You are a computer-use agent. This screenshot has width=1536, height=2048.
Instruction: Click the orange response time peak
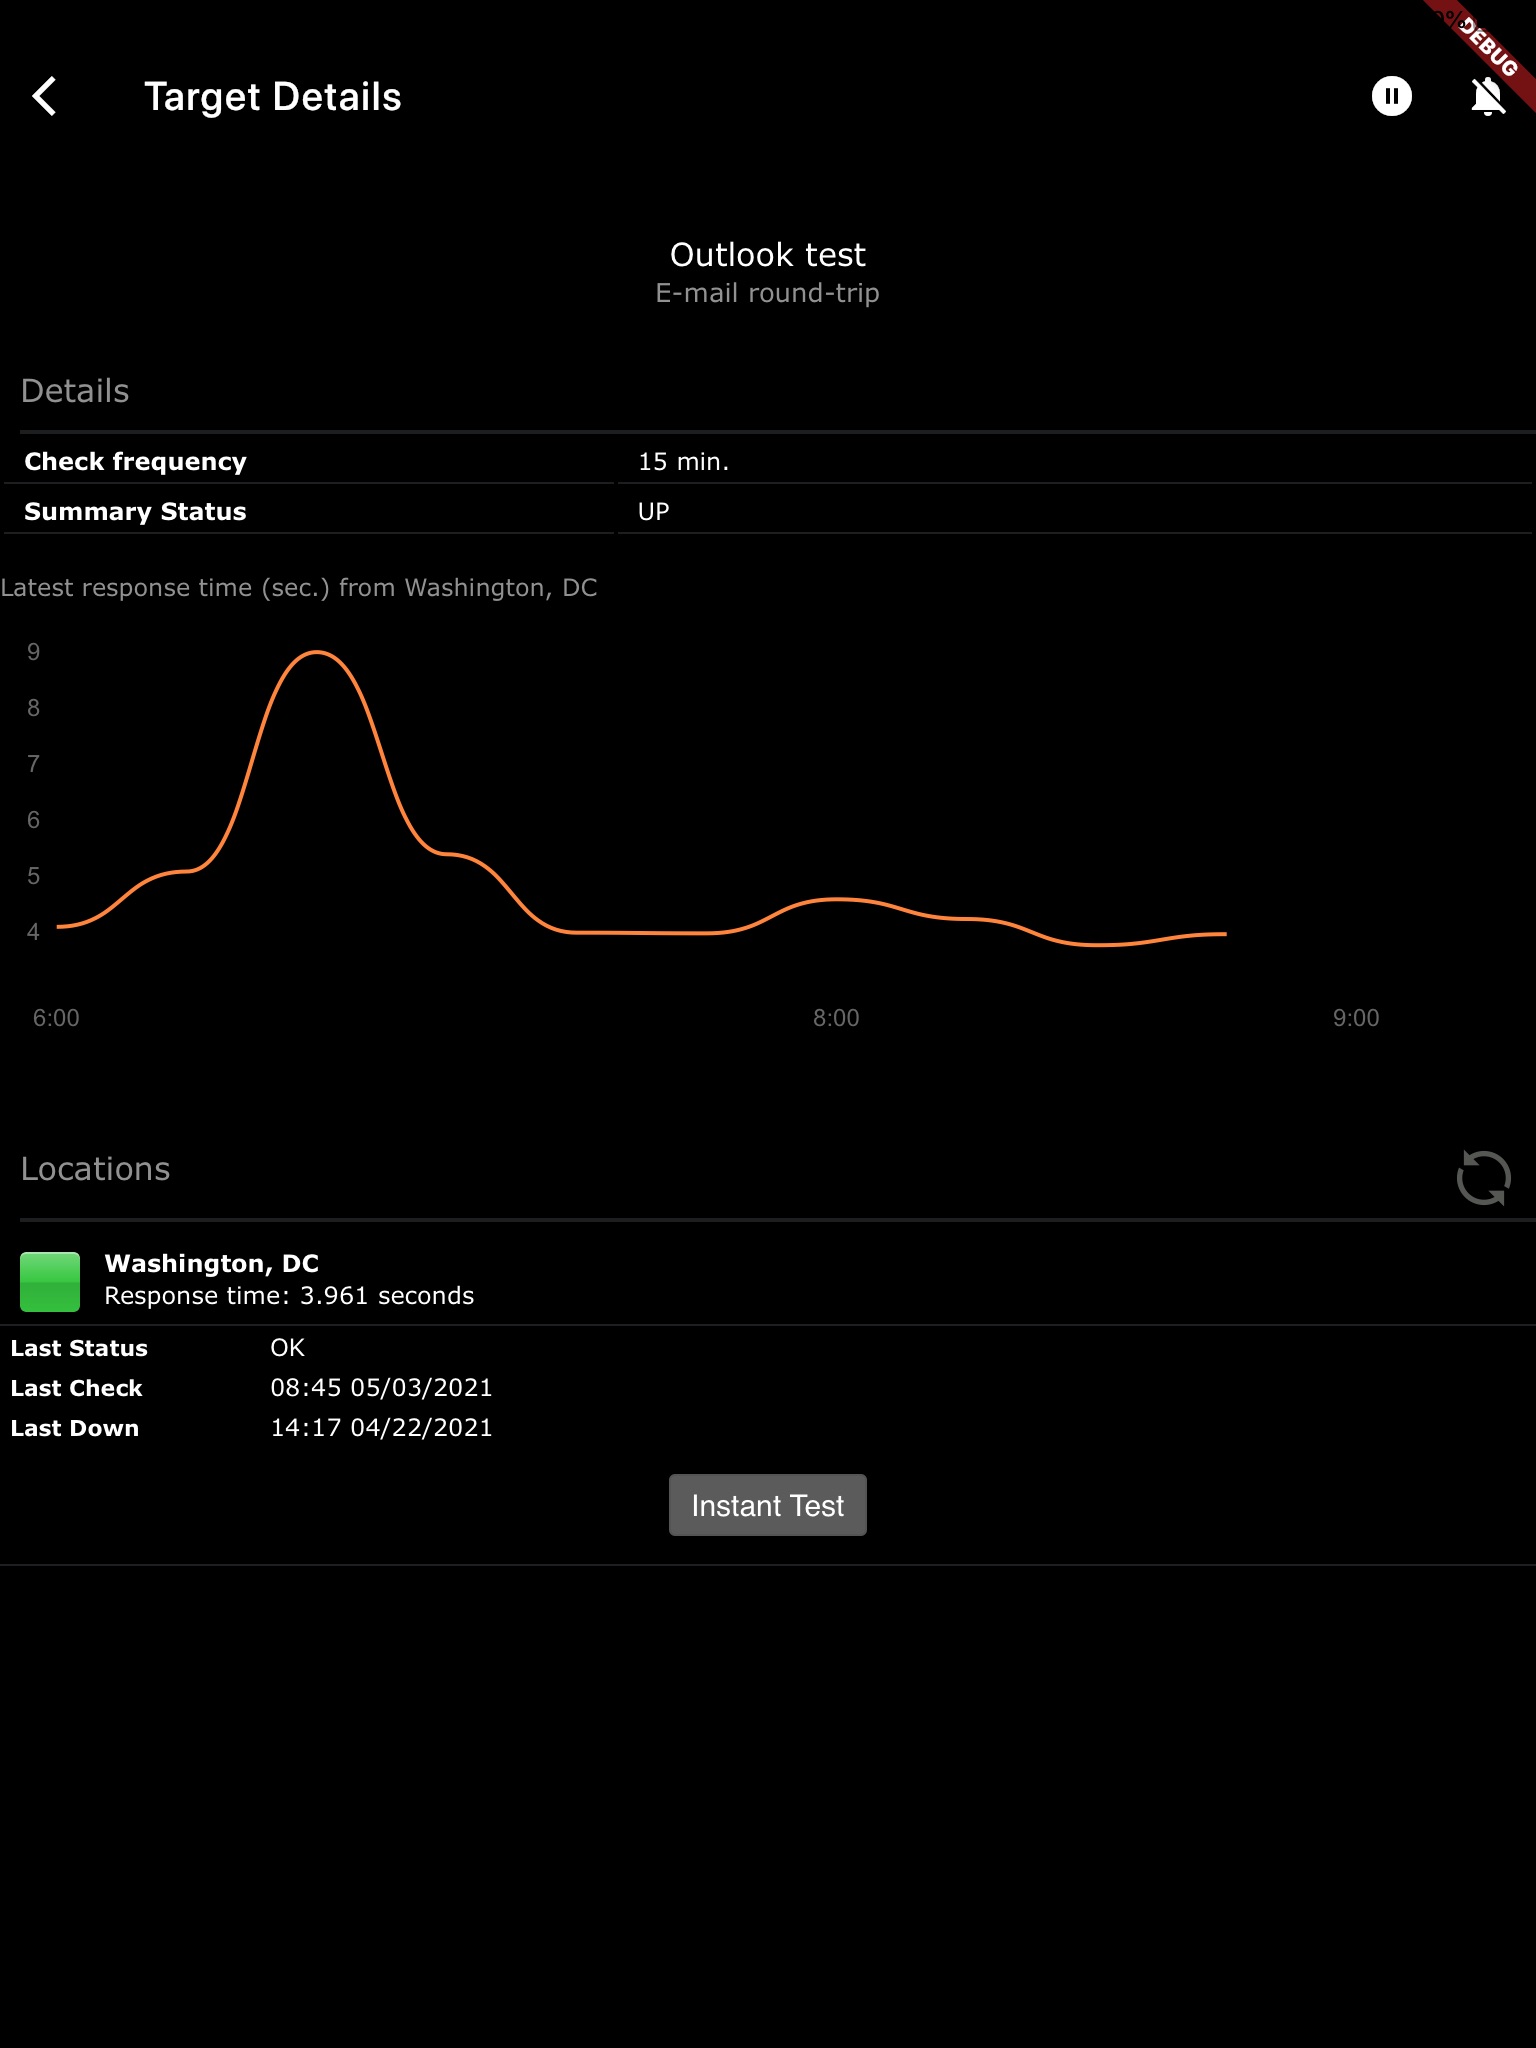click(x=316, y=653)
